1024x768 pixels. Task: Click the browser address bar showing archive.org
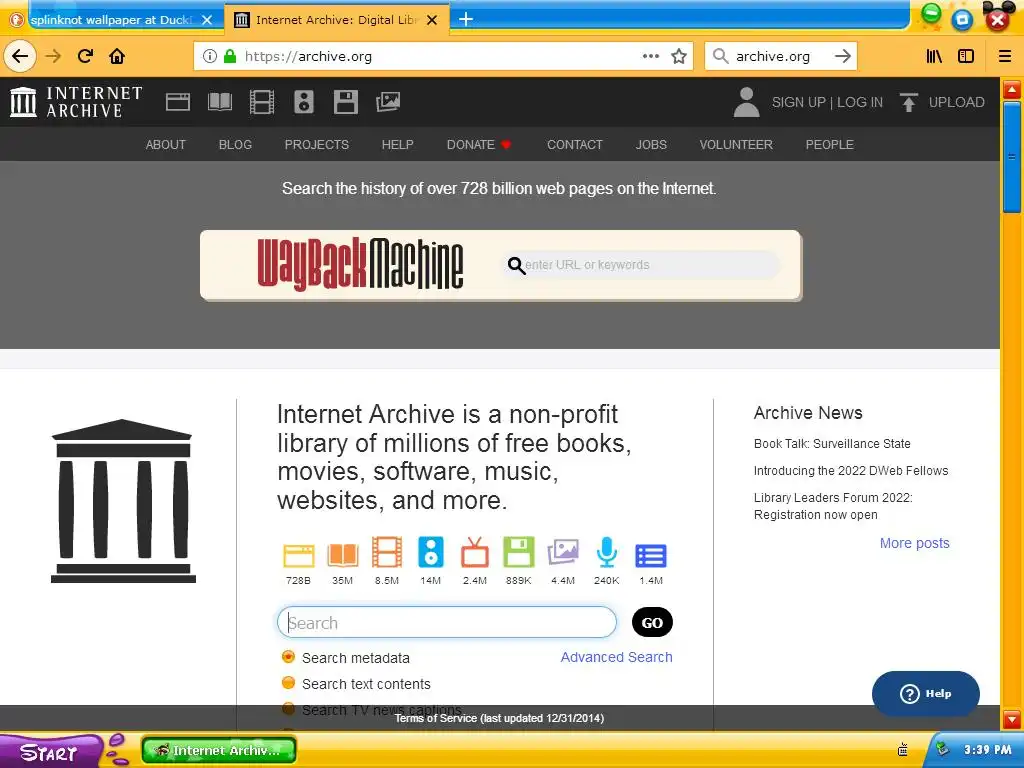(x=443, y=56)
